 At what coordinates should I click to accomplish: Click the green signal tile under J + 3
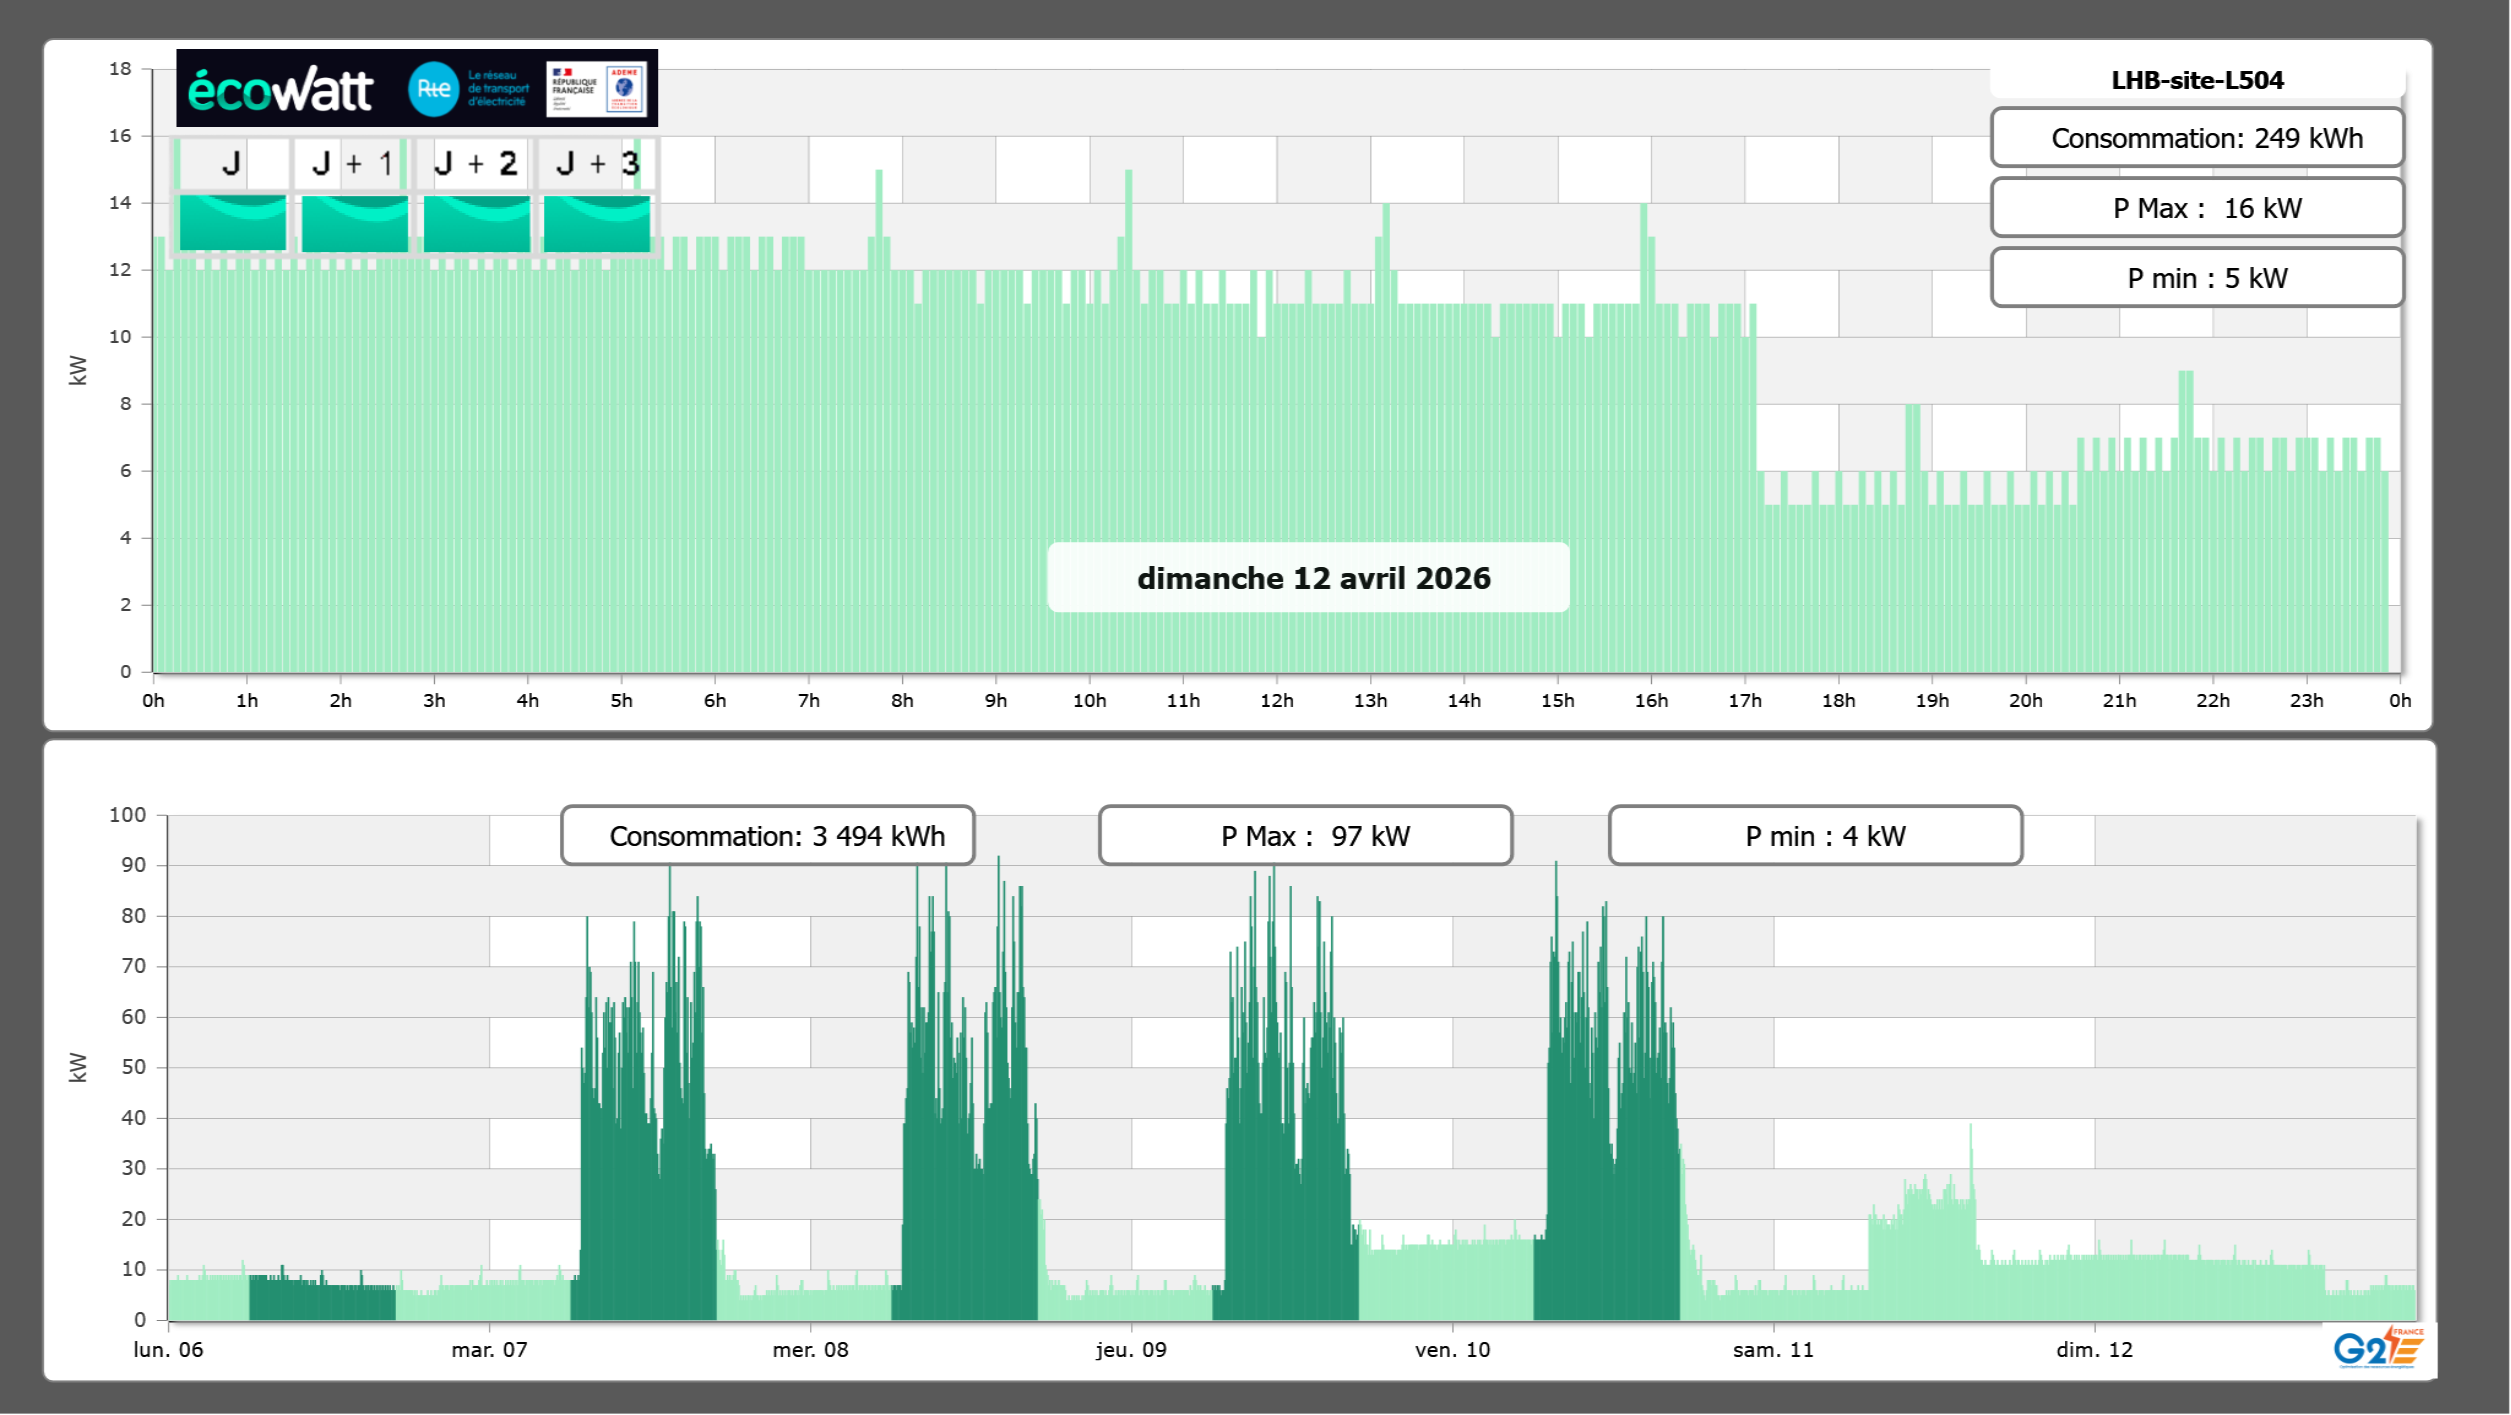597,223
